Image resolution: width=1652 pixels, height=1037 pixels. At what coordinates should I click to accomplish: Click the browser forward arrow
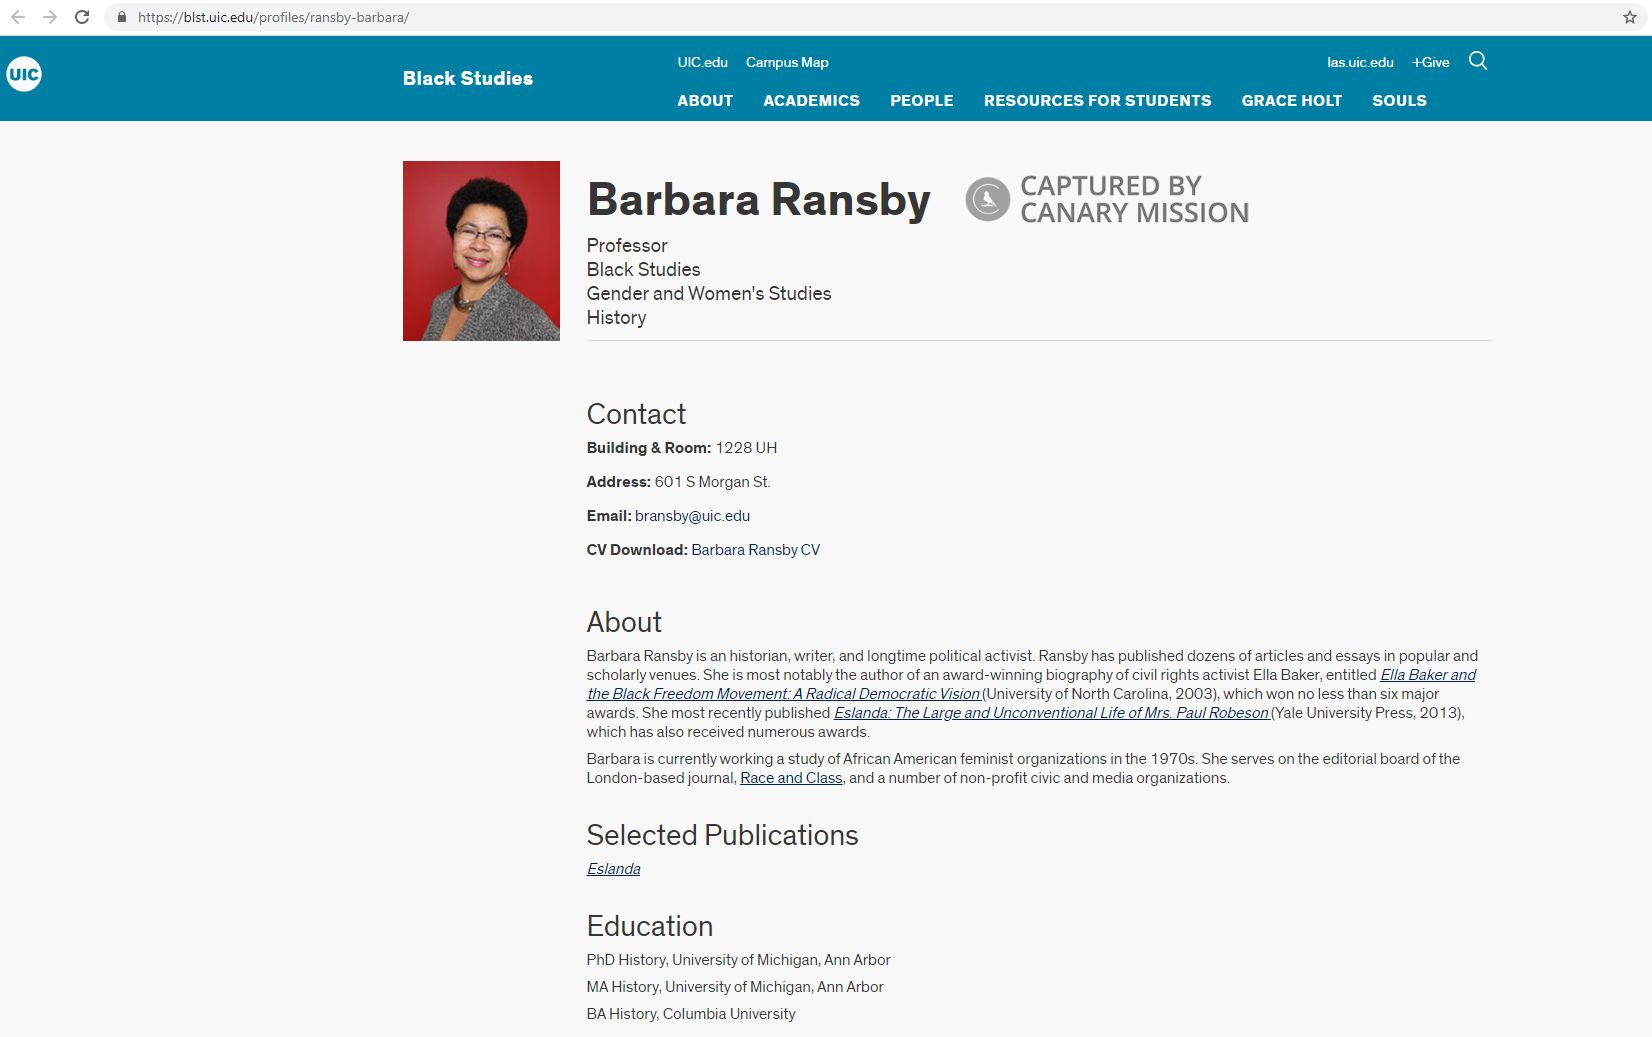tap(49, 18)
